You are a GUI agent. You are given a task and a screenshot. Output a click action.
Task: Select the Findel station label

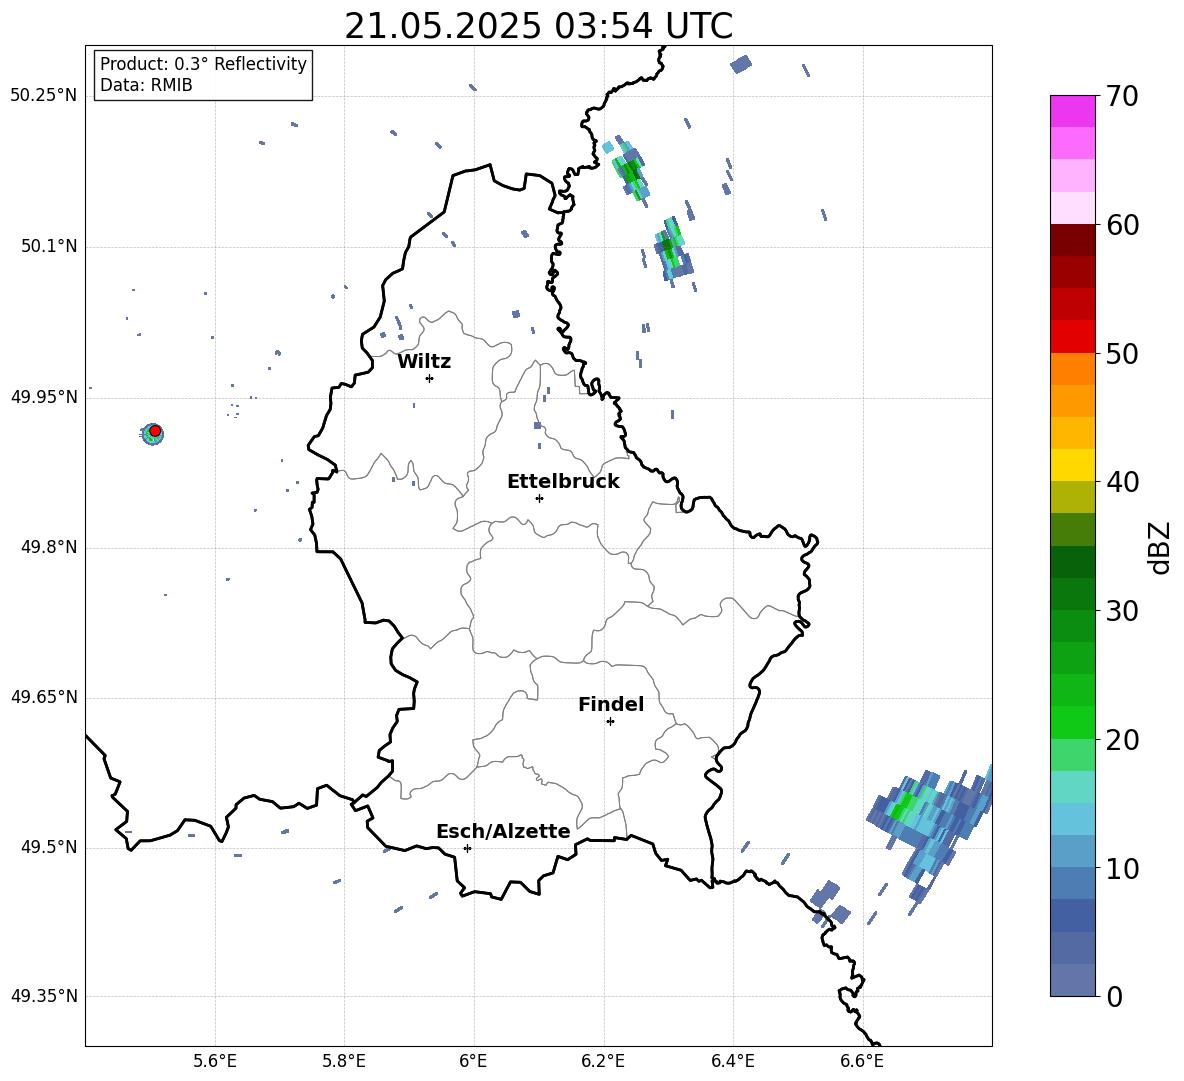(611, 704)
